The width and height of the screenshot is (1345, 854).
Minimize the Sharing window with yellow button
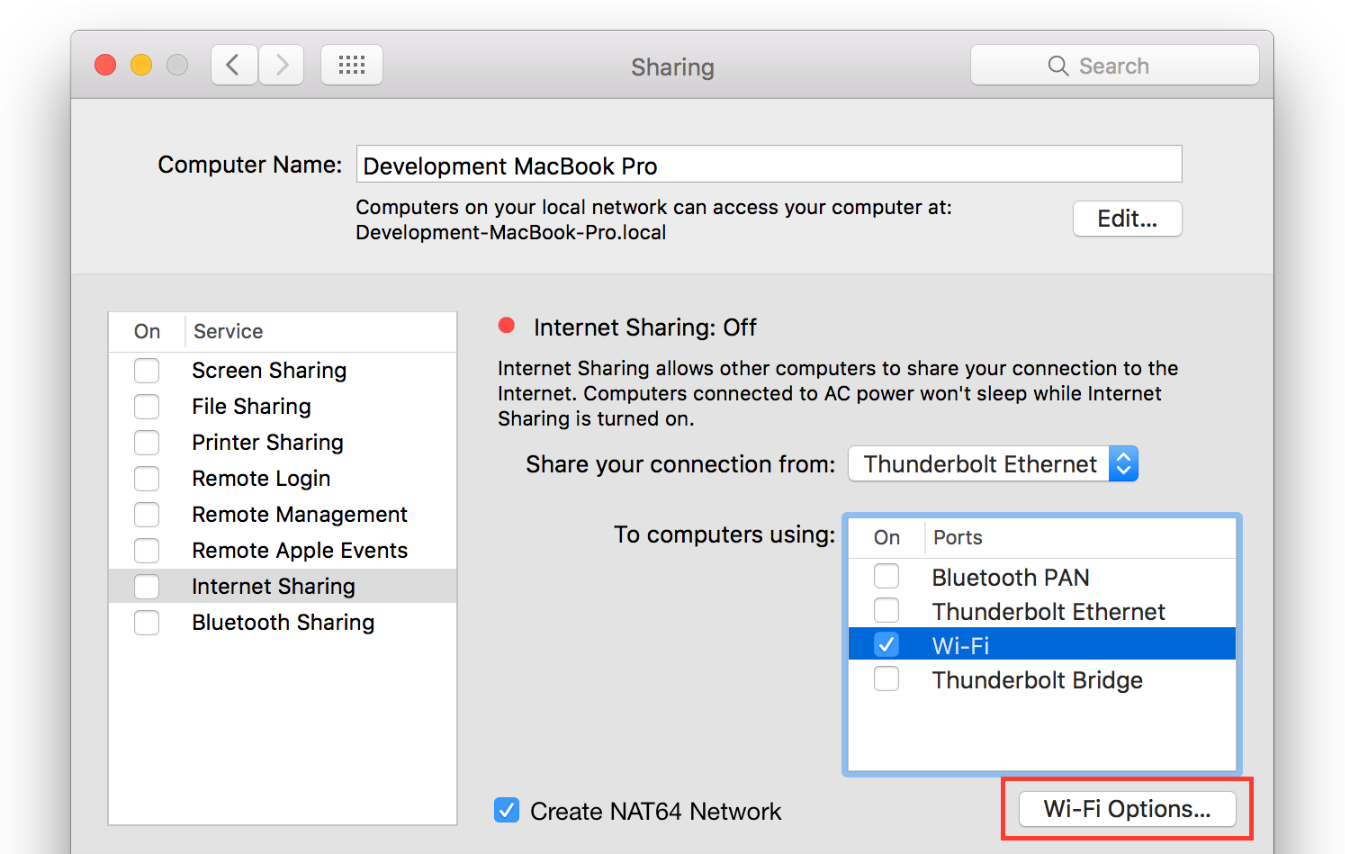tap(141, 66)
